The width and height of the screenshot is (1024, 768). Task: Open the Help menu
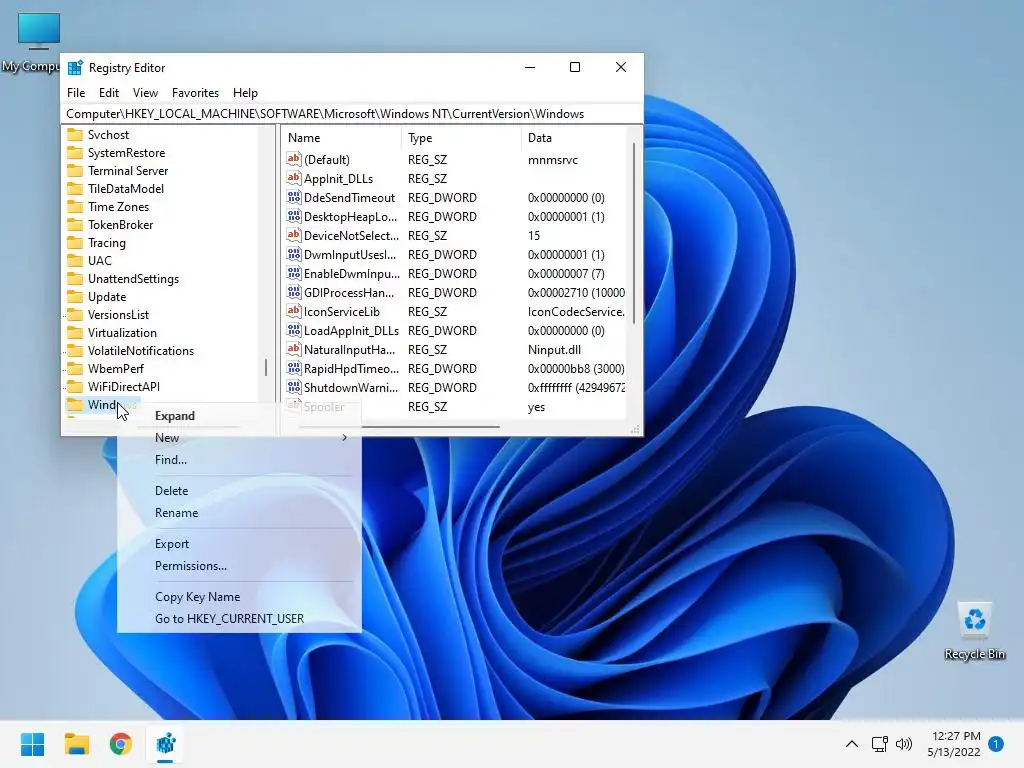[x=246, y=93]
